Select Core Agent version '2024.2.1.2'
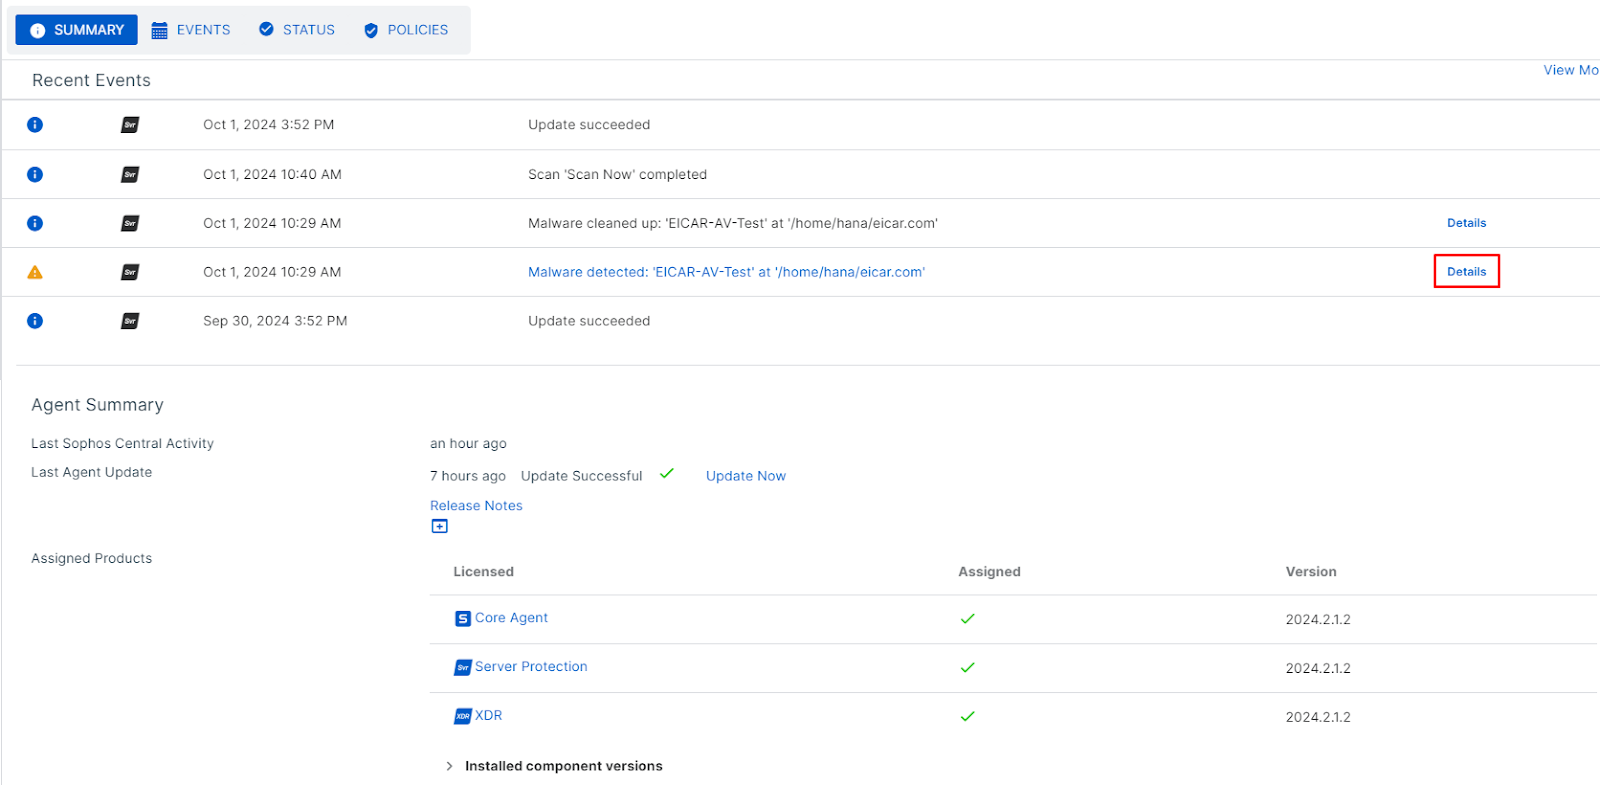This screenshot has height=785, width=1600. [1318, 620]
